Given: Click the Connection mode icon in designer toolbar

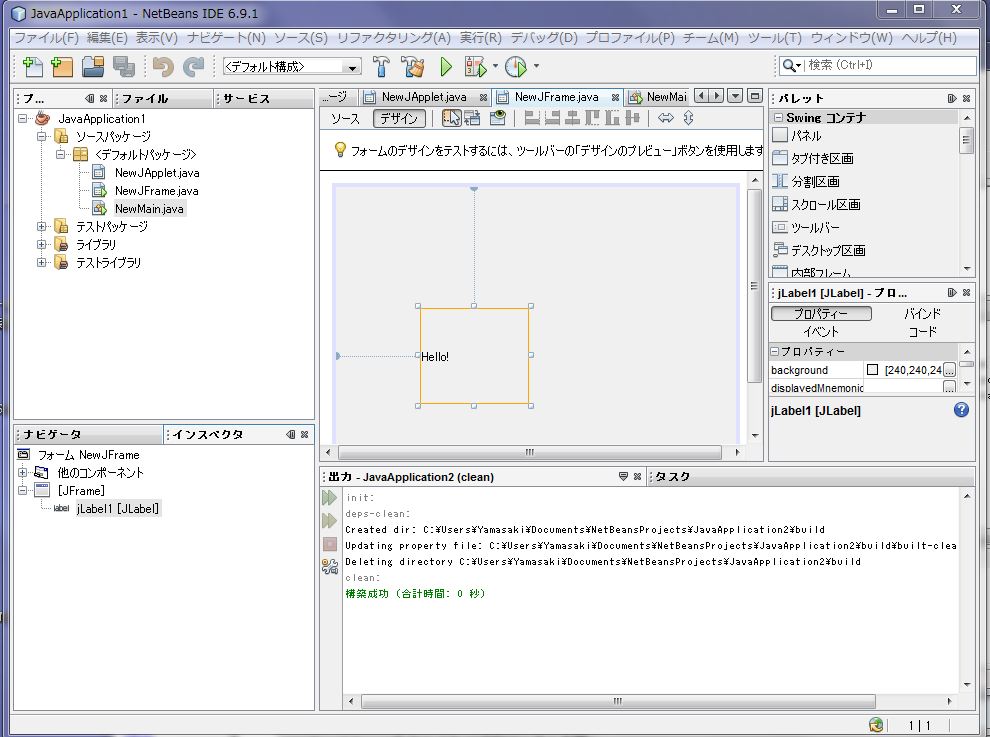Looking at the screenshot, I should (473, 118).
